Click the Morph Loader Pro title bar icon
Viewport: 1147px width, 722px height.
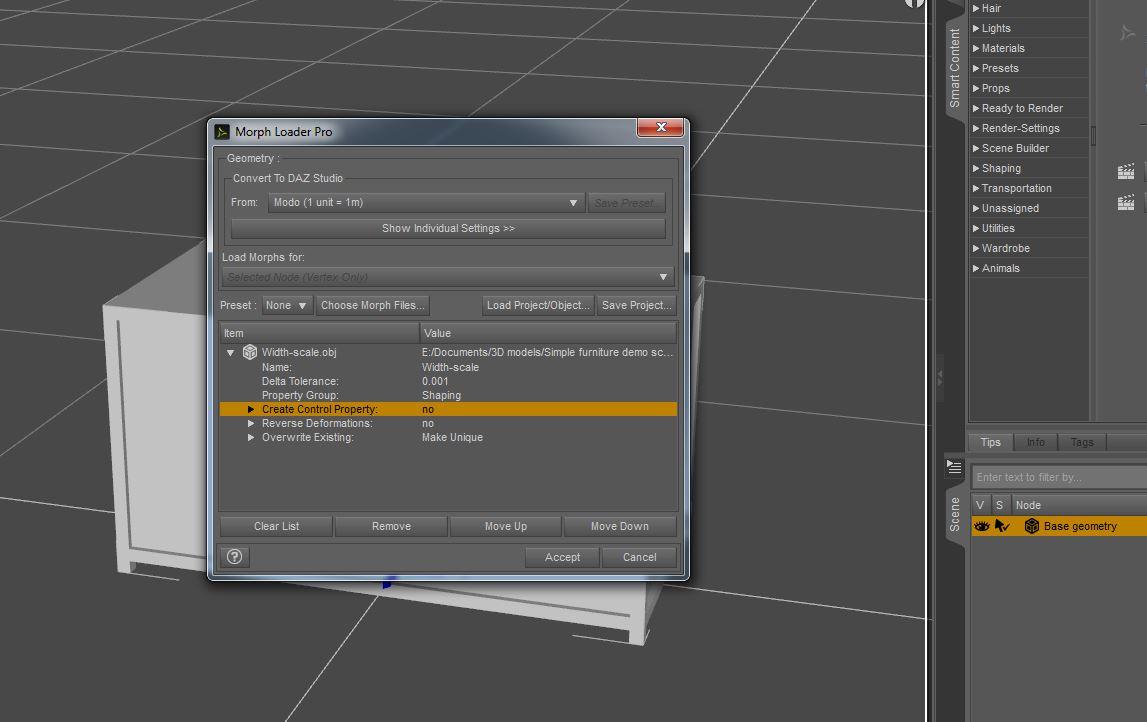pos(222,132)
